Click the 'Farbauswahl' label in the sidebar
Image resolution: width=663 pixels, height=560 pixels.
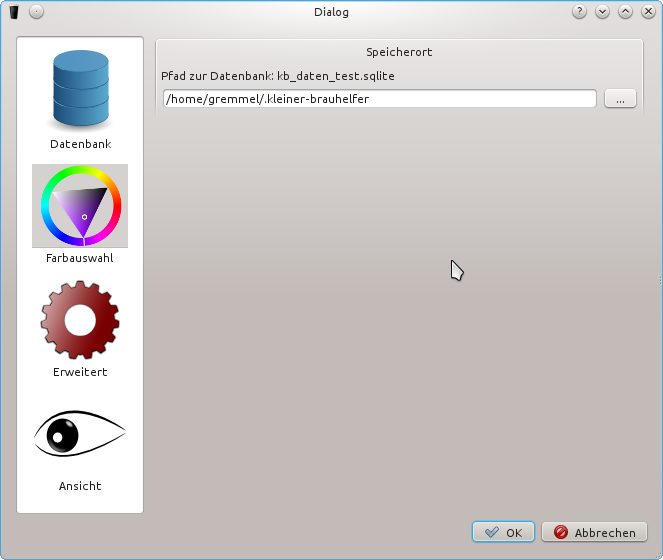click(x=80, y=258)
